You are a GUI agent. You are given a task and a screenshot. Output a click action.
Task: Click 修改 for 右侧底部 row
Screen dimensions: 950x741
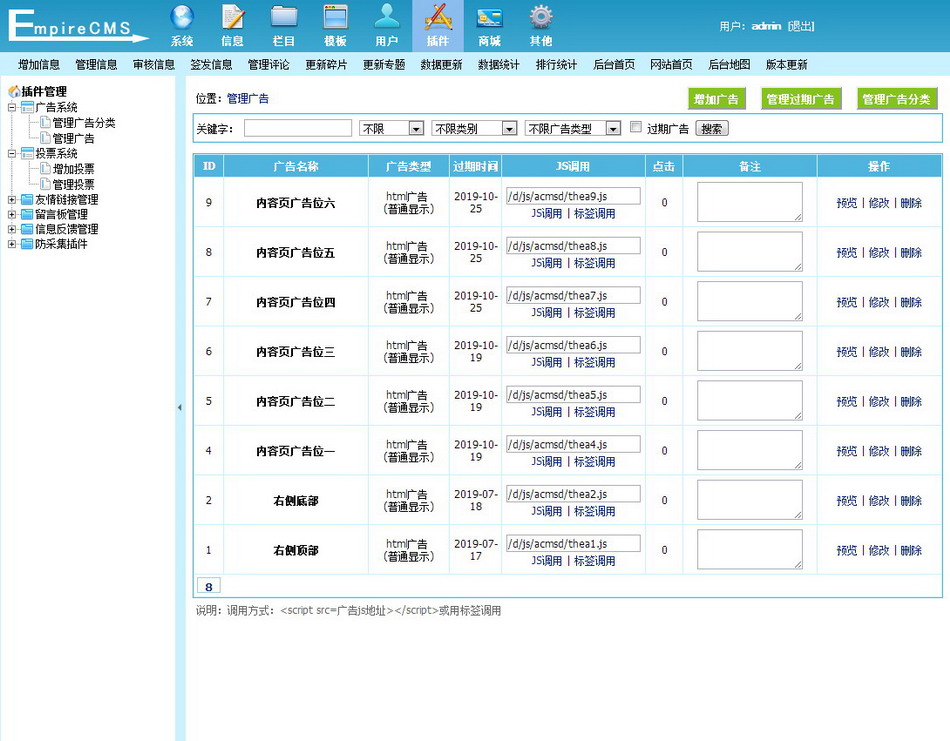pyautogui.click(x=879, y=501)
